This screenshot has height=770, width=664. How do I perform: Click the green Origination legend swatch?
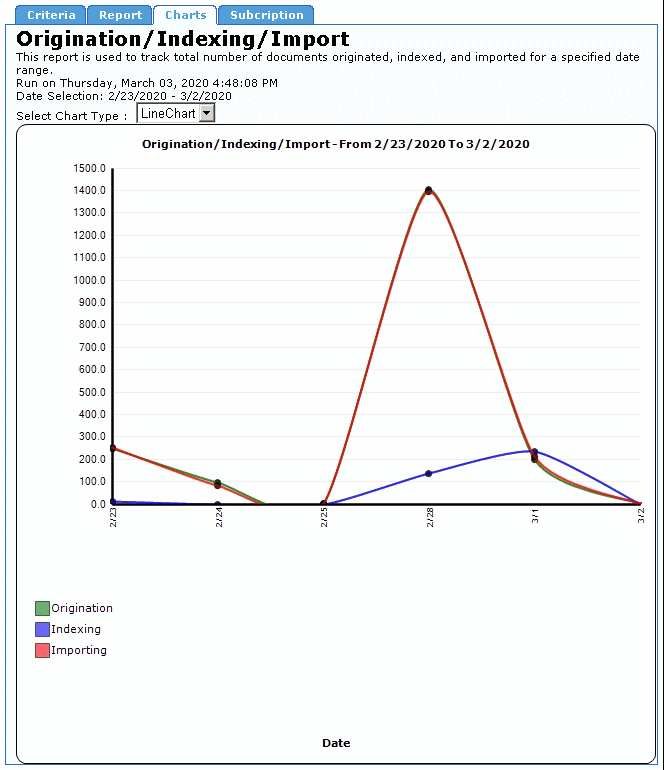pyautogui.click(x=42, y=608)
